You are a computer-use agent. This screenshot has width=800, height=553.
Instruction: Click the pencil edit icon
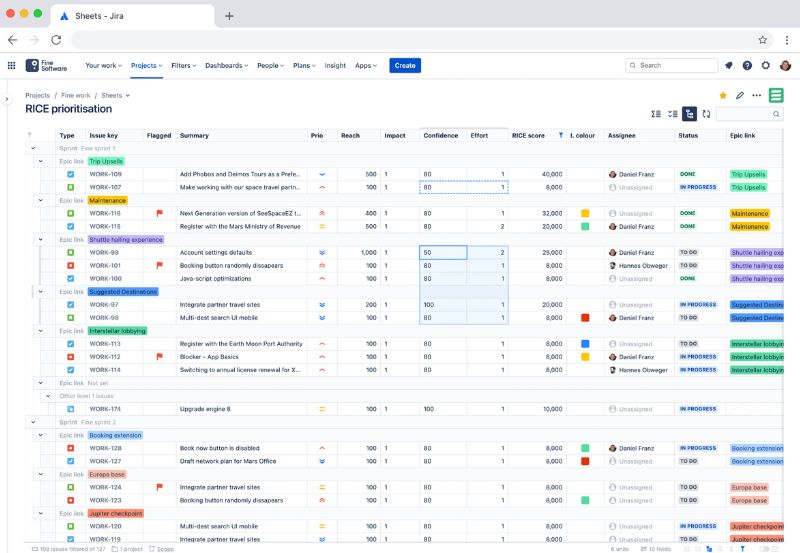pyautogui.click(x=740, y=95)
